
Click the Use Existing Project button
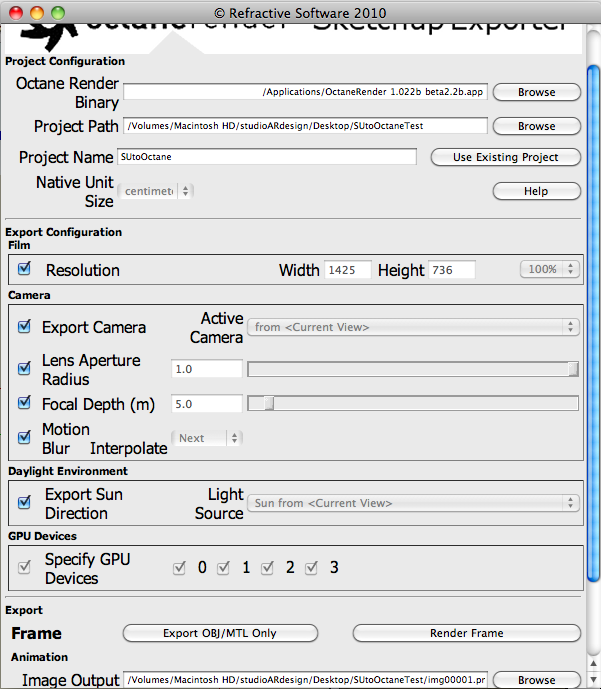506,157
